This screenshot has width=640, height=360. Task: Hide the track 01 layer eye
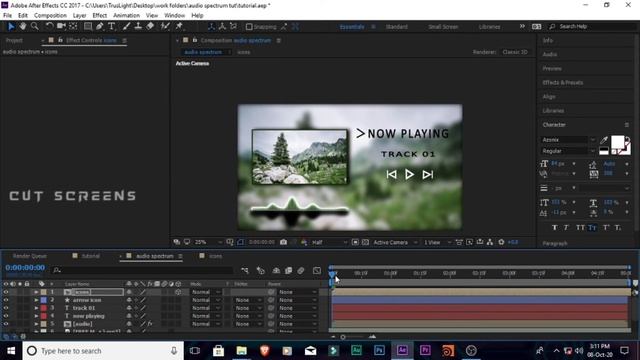click(x=6, y=308)
